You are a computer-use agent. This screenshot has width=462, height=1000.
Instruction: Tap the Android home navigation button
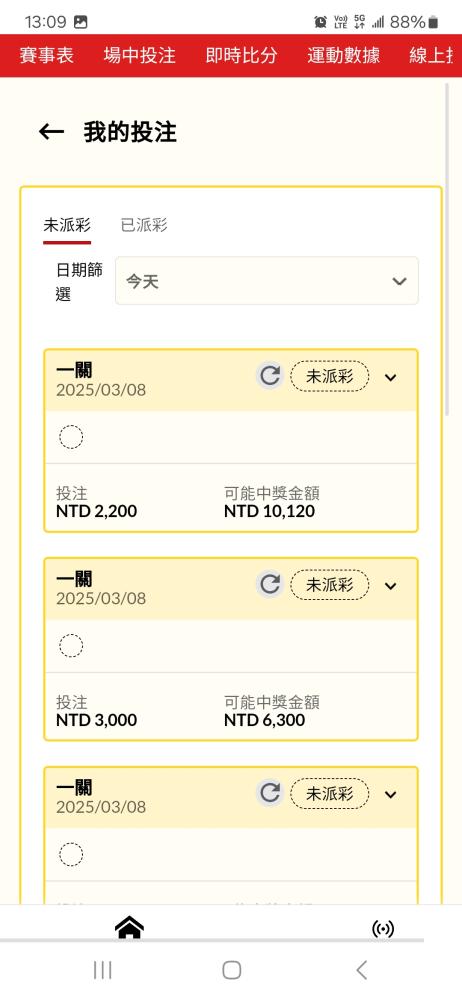coord(232,971)
